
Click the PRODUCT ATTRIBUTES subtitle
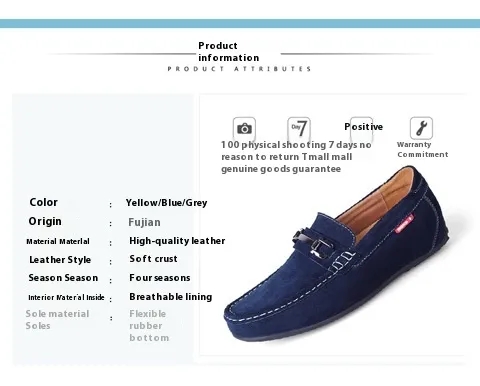point(239,69)
